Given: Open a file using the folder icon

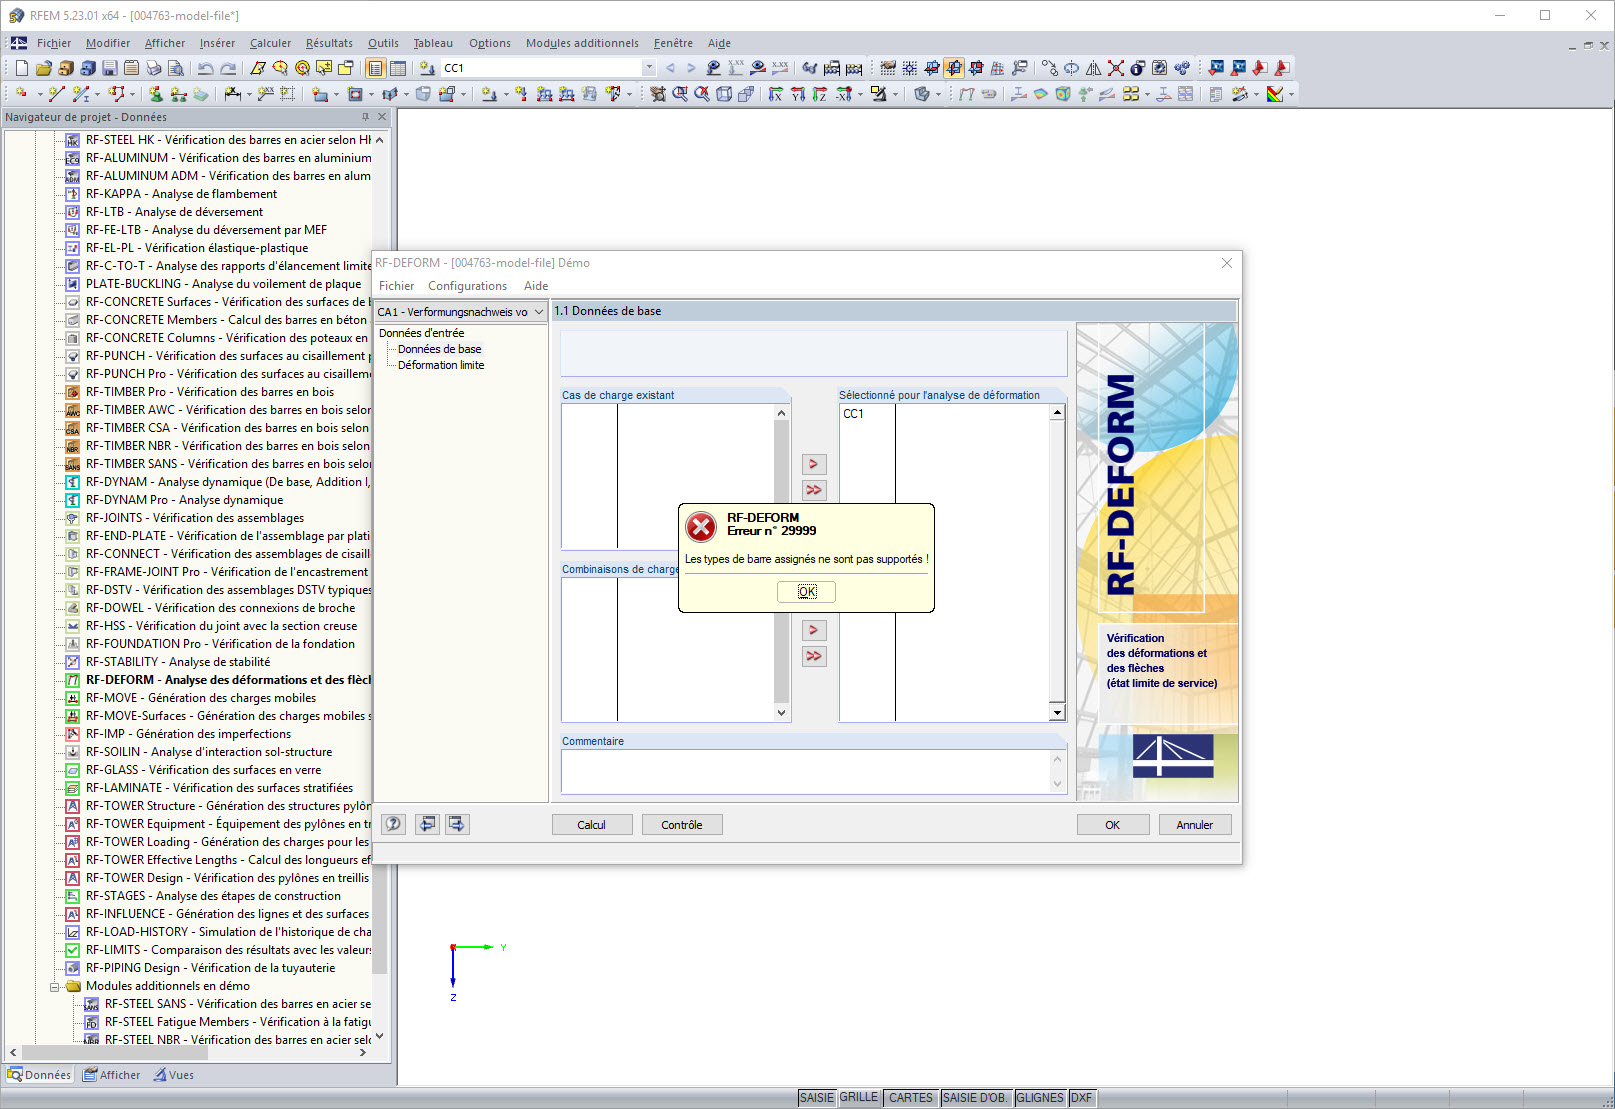Looking at the screenshot, I should (43, 68).
